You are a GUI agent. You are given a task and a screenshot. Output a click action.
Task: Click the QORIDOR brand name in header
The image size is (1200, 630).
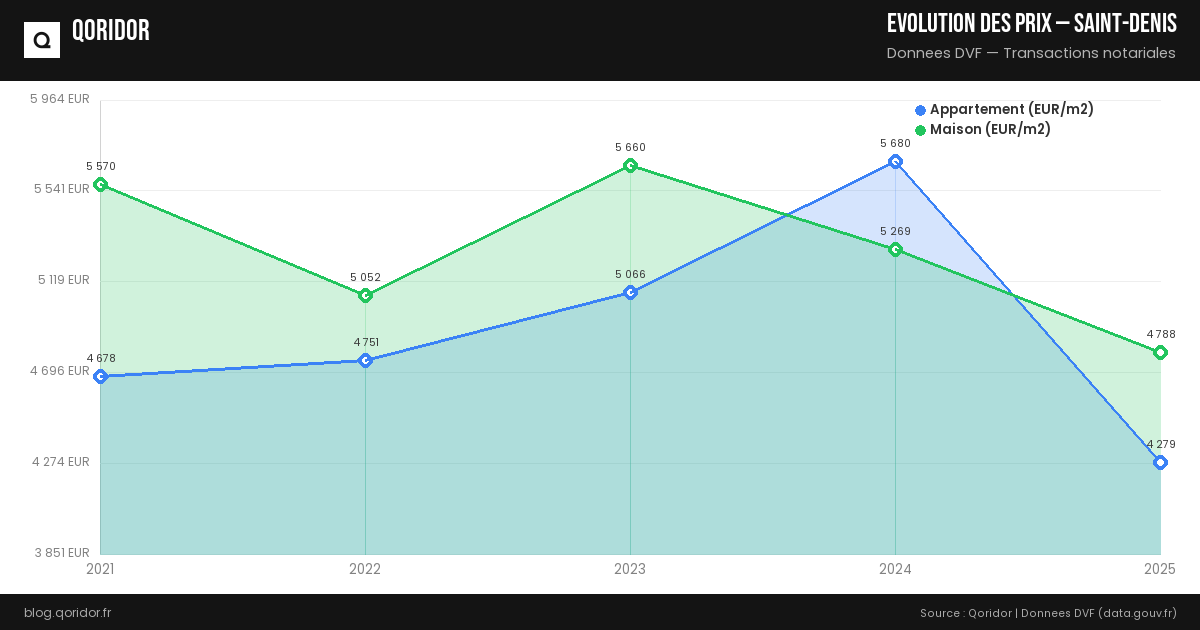click(110, 32)
